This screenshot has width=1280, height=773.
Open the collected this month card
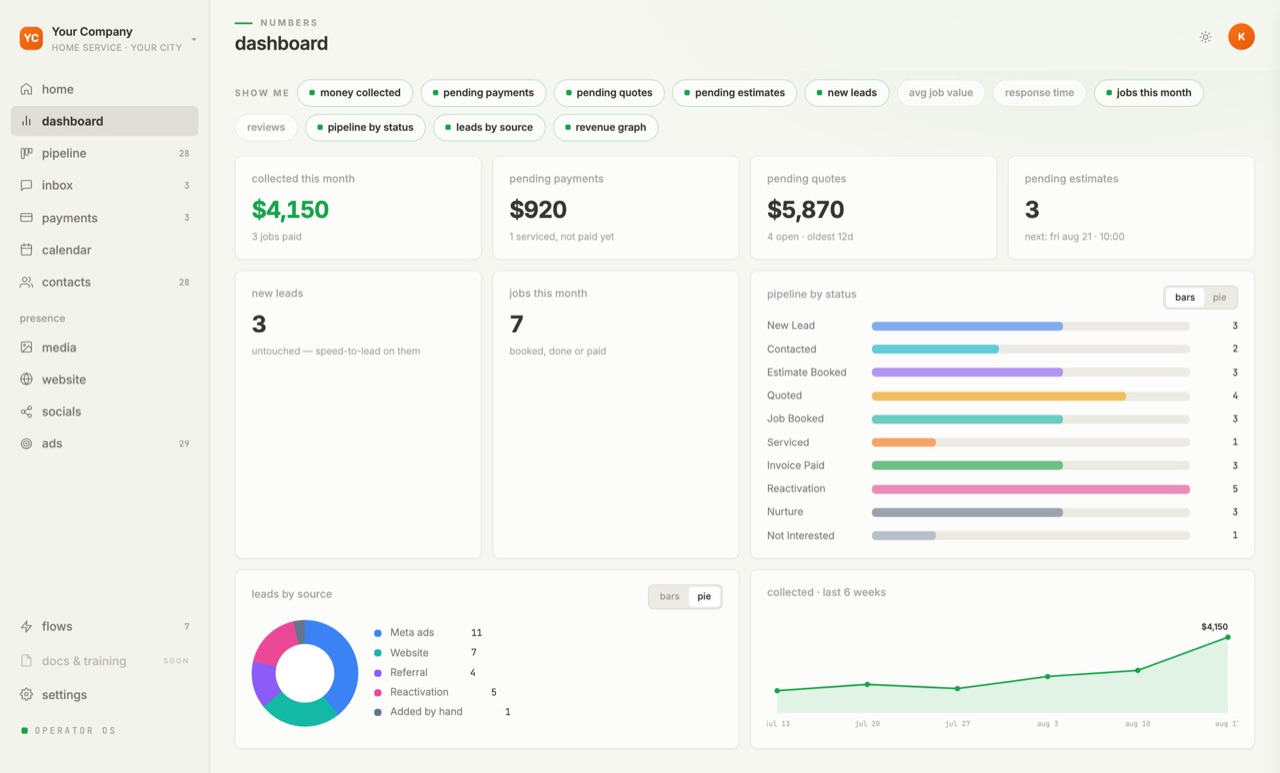358,207
